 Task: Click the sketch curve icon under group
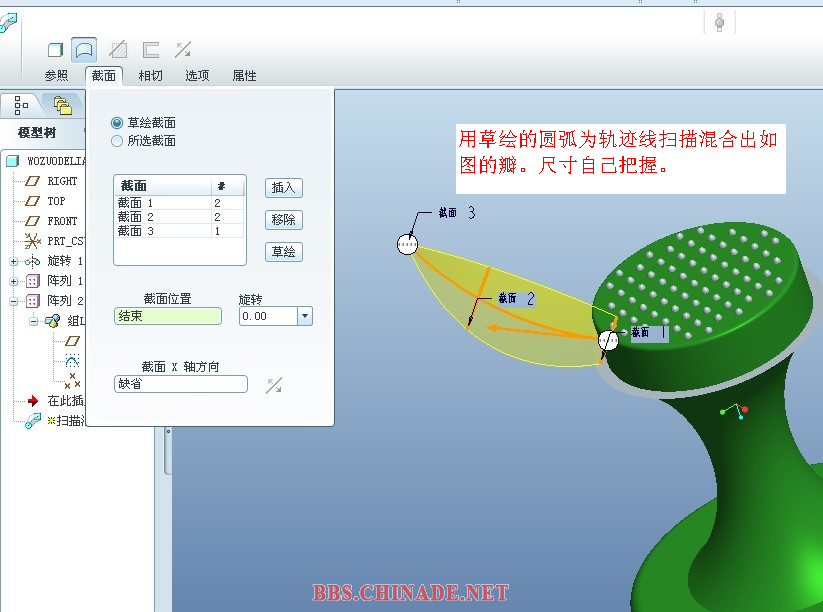pyautogui.click(x=72, y=361)
